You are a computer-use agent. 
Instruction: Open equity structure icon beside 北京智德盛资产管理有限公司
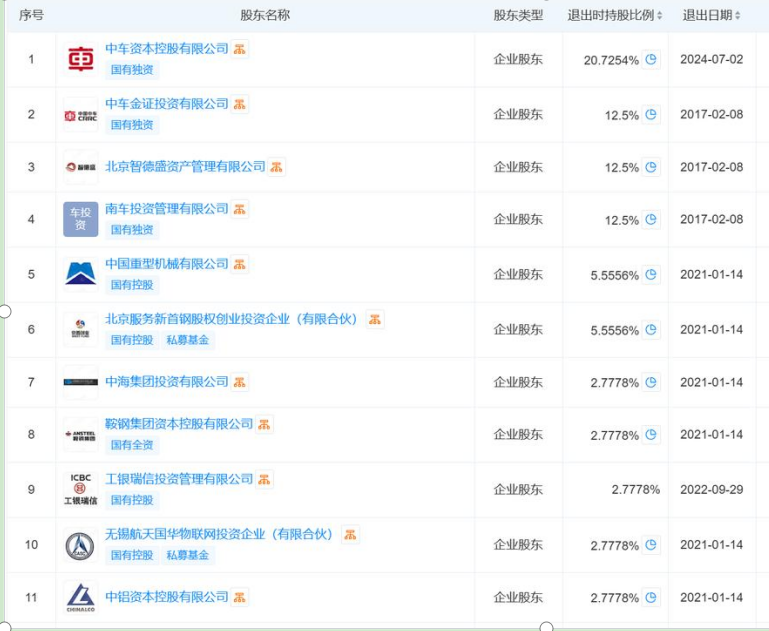coord(277,167)
